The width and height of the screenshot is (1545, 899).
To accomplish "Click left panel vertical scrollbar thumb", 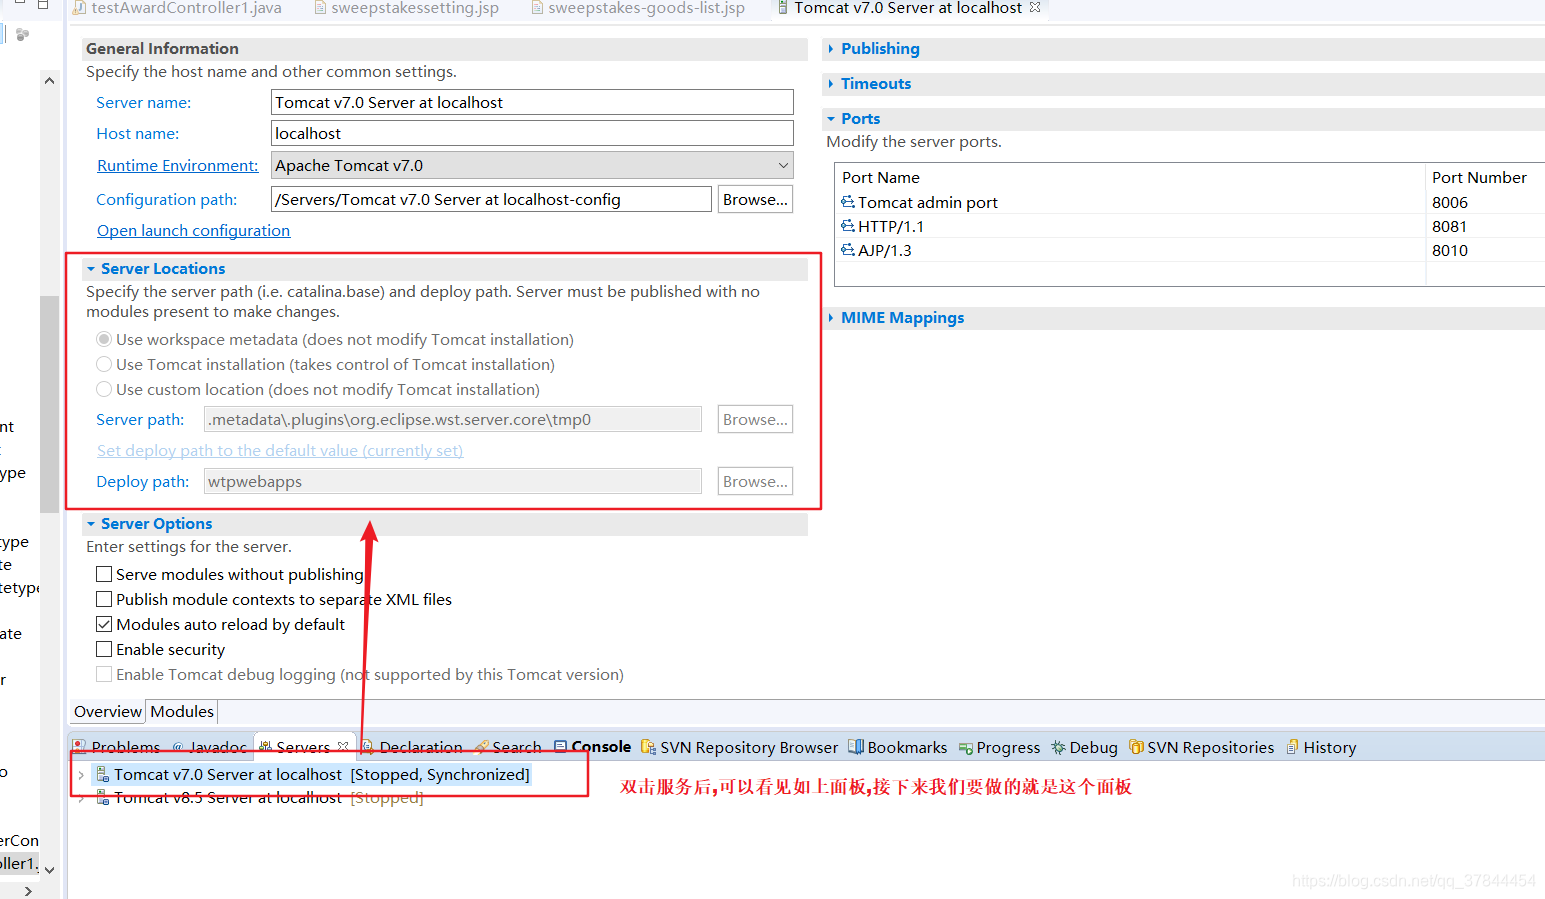I will click(49, 404).
